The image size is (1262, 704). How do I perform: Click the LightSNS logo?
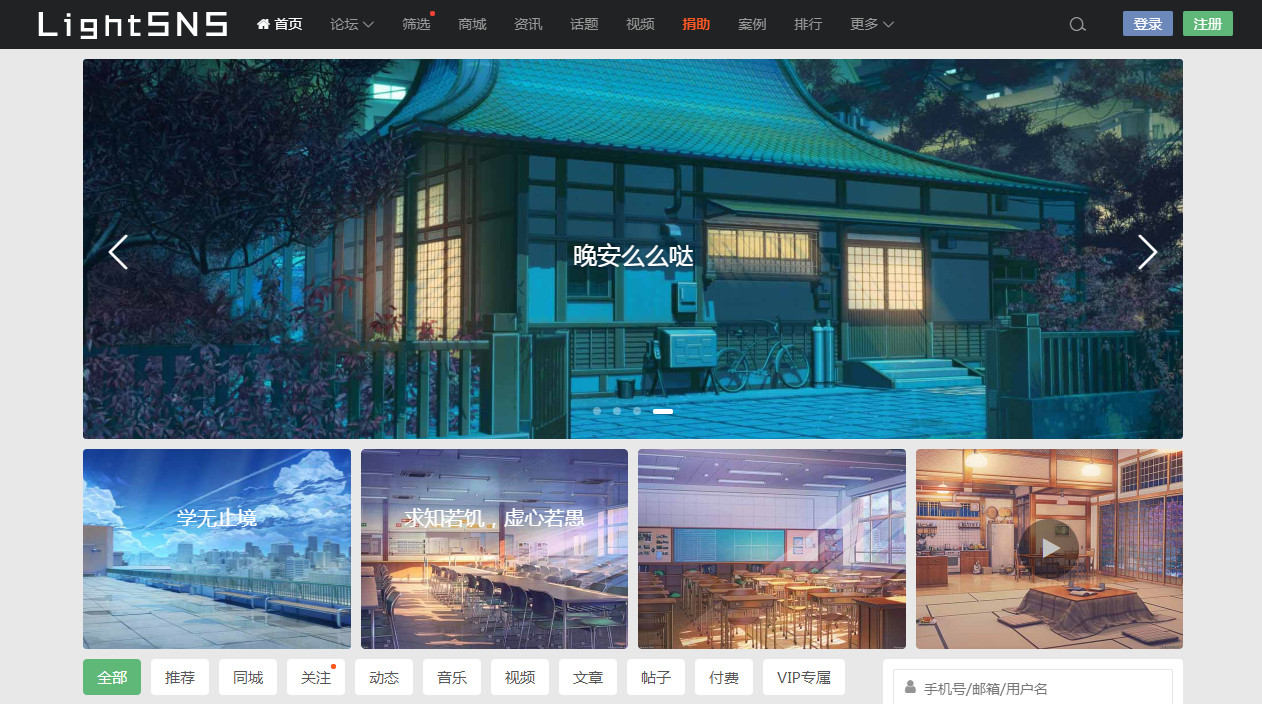pyautogui.click(x=133, y=24)
